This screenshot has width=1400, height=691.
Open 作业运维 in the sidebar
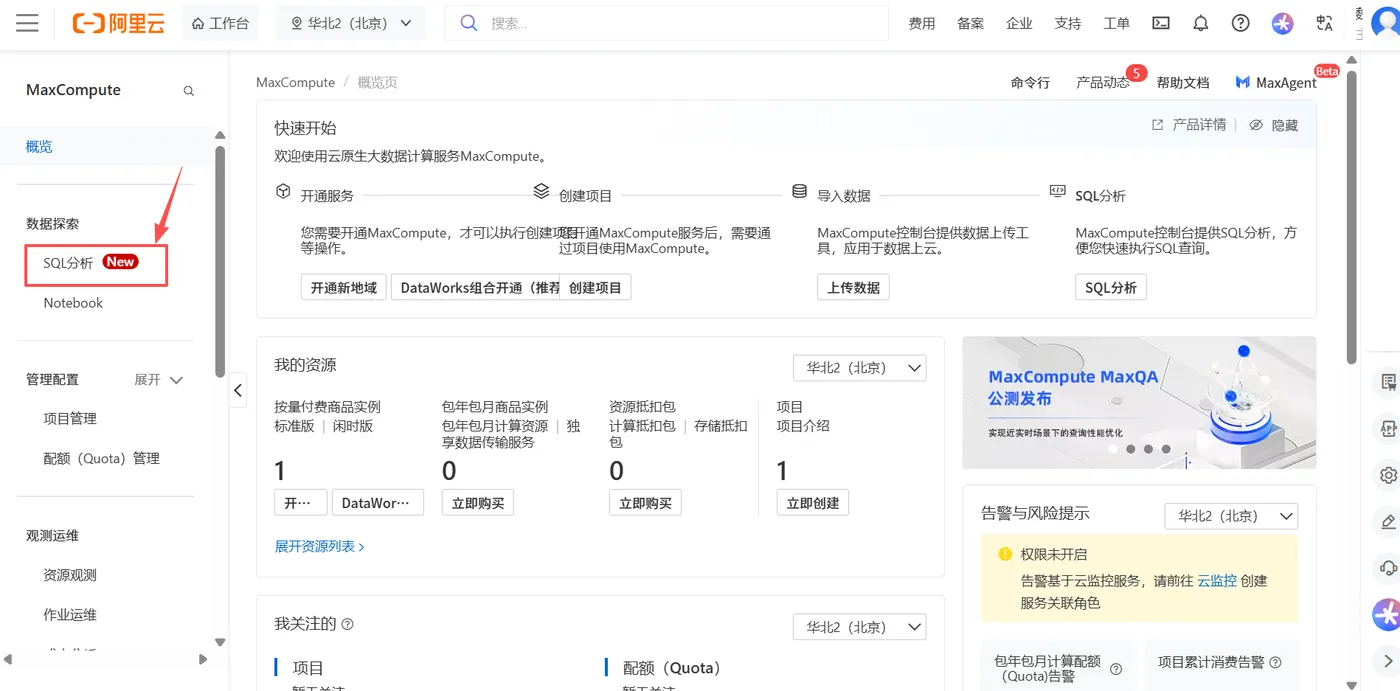click(70, 615)
